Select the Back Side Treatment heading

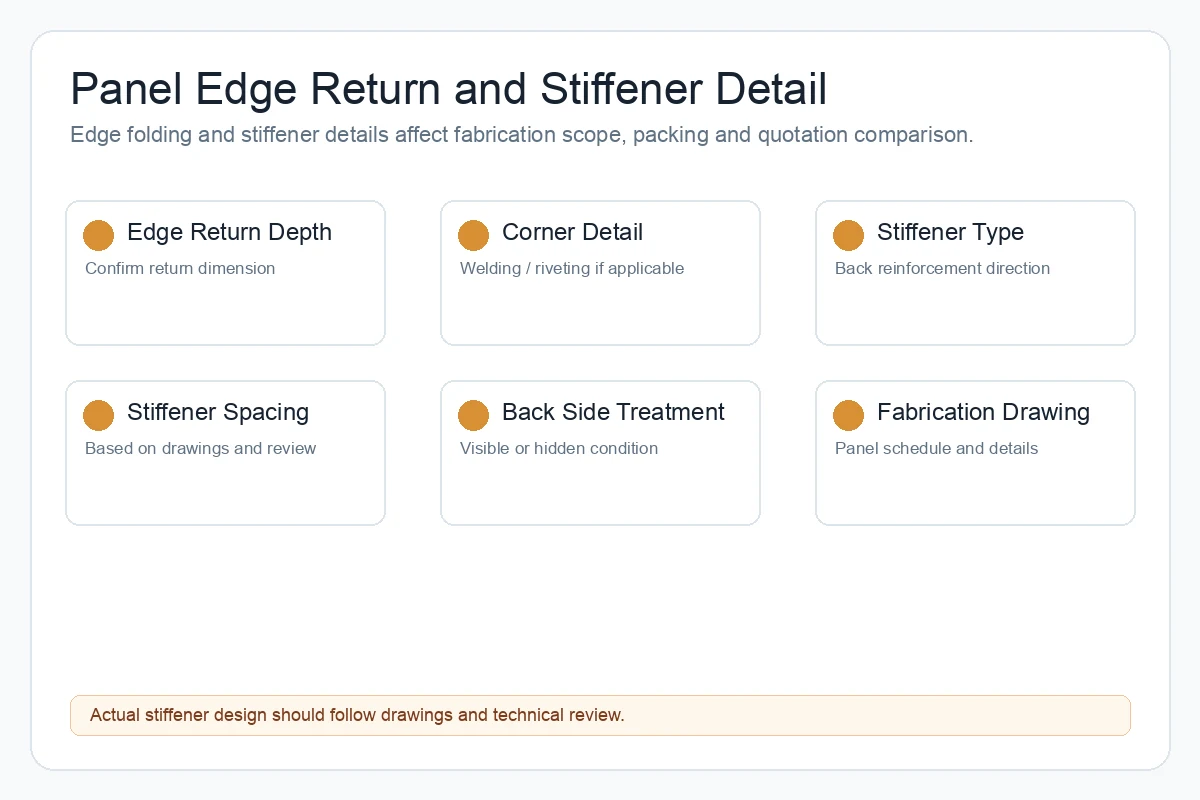pyautogui.click(x=613, y=412)
